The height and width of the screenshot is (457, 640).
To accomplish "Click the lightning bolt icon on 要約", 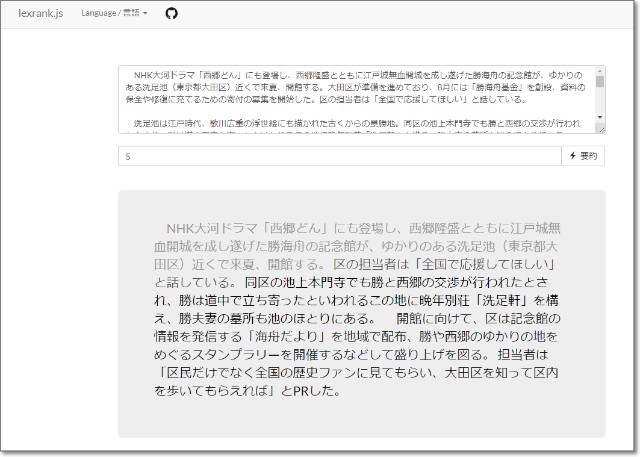I will tap(573, 156).
